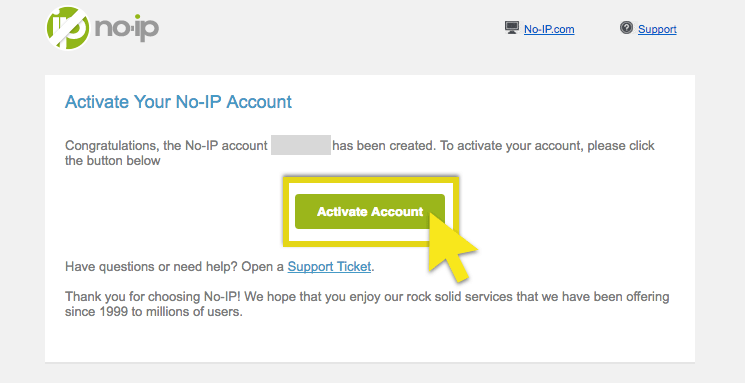This screenshot has width=745, height=383.
Task: Click the yellow arrow pointer graphic
Action: tap(451, 247)
